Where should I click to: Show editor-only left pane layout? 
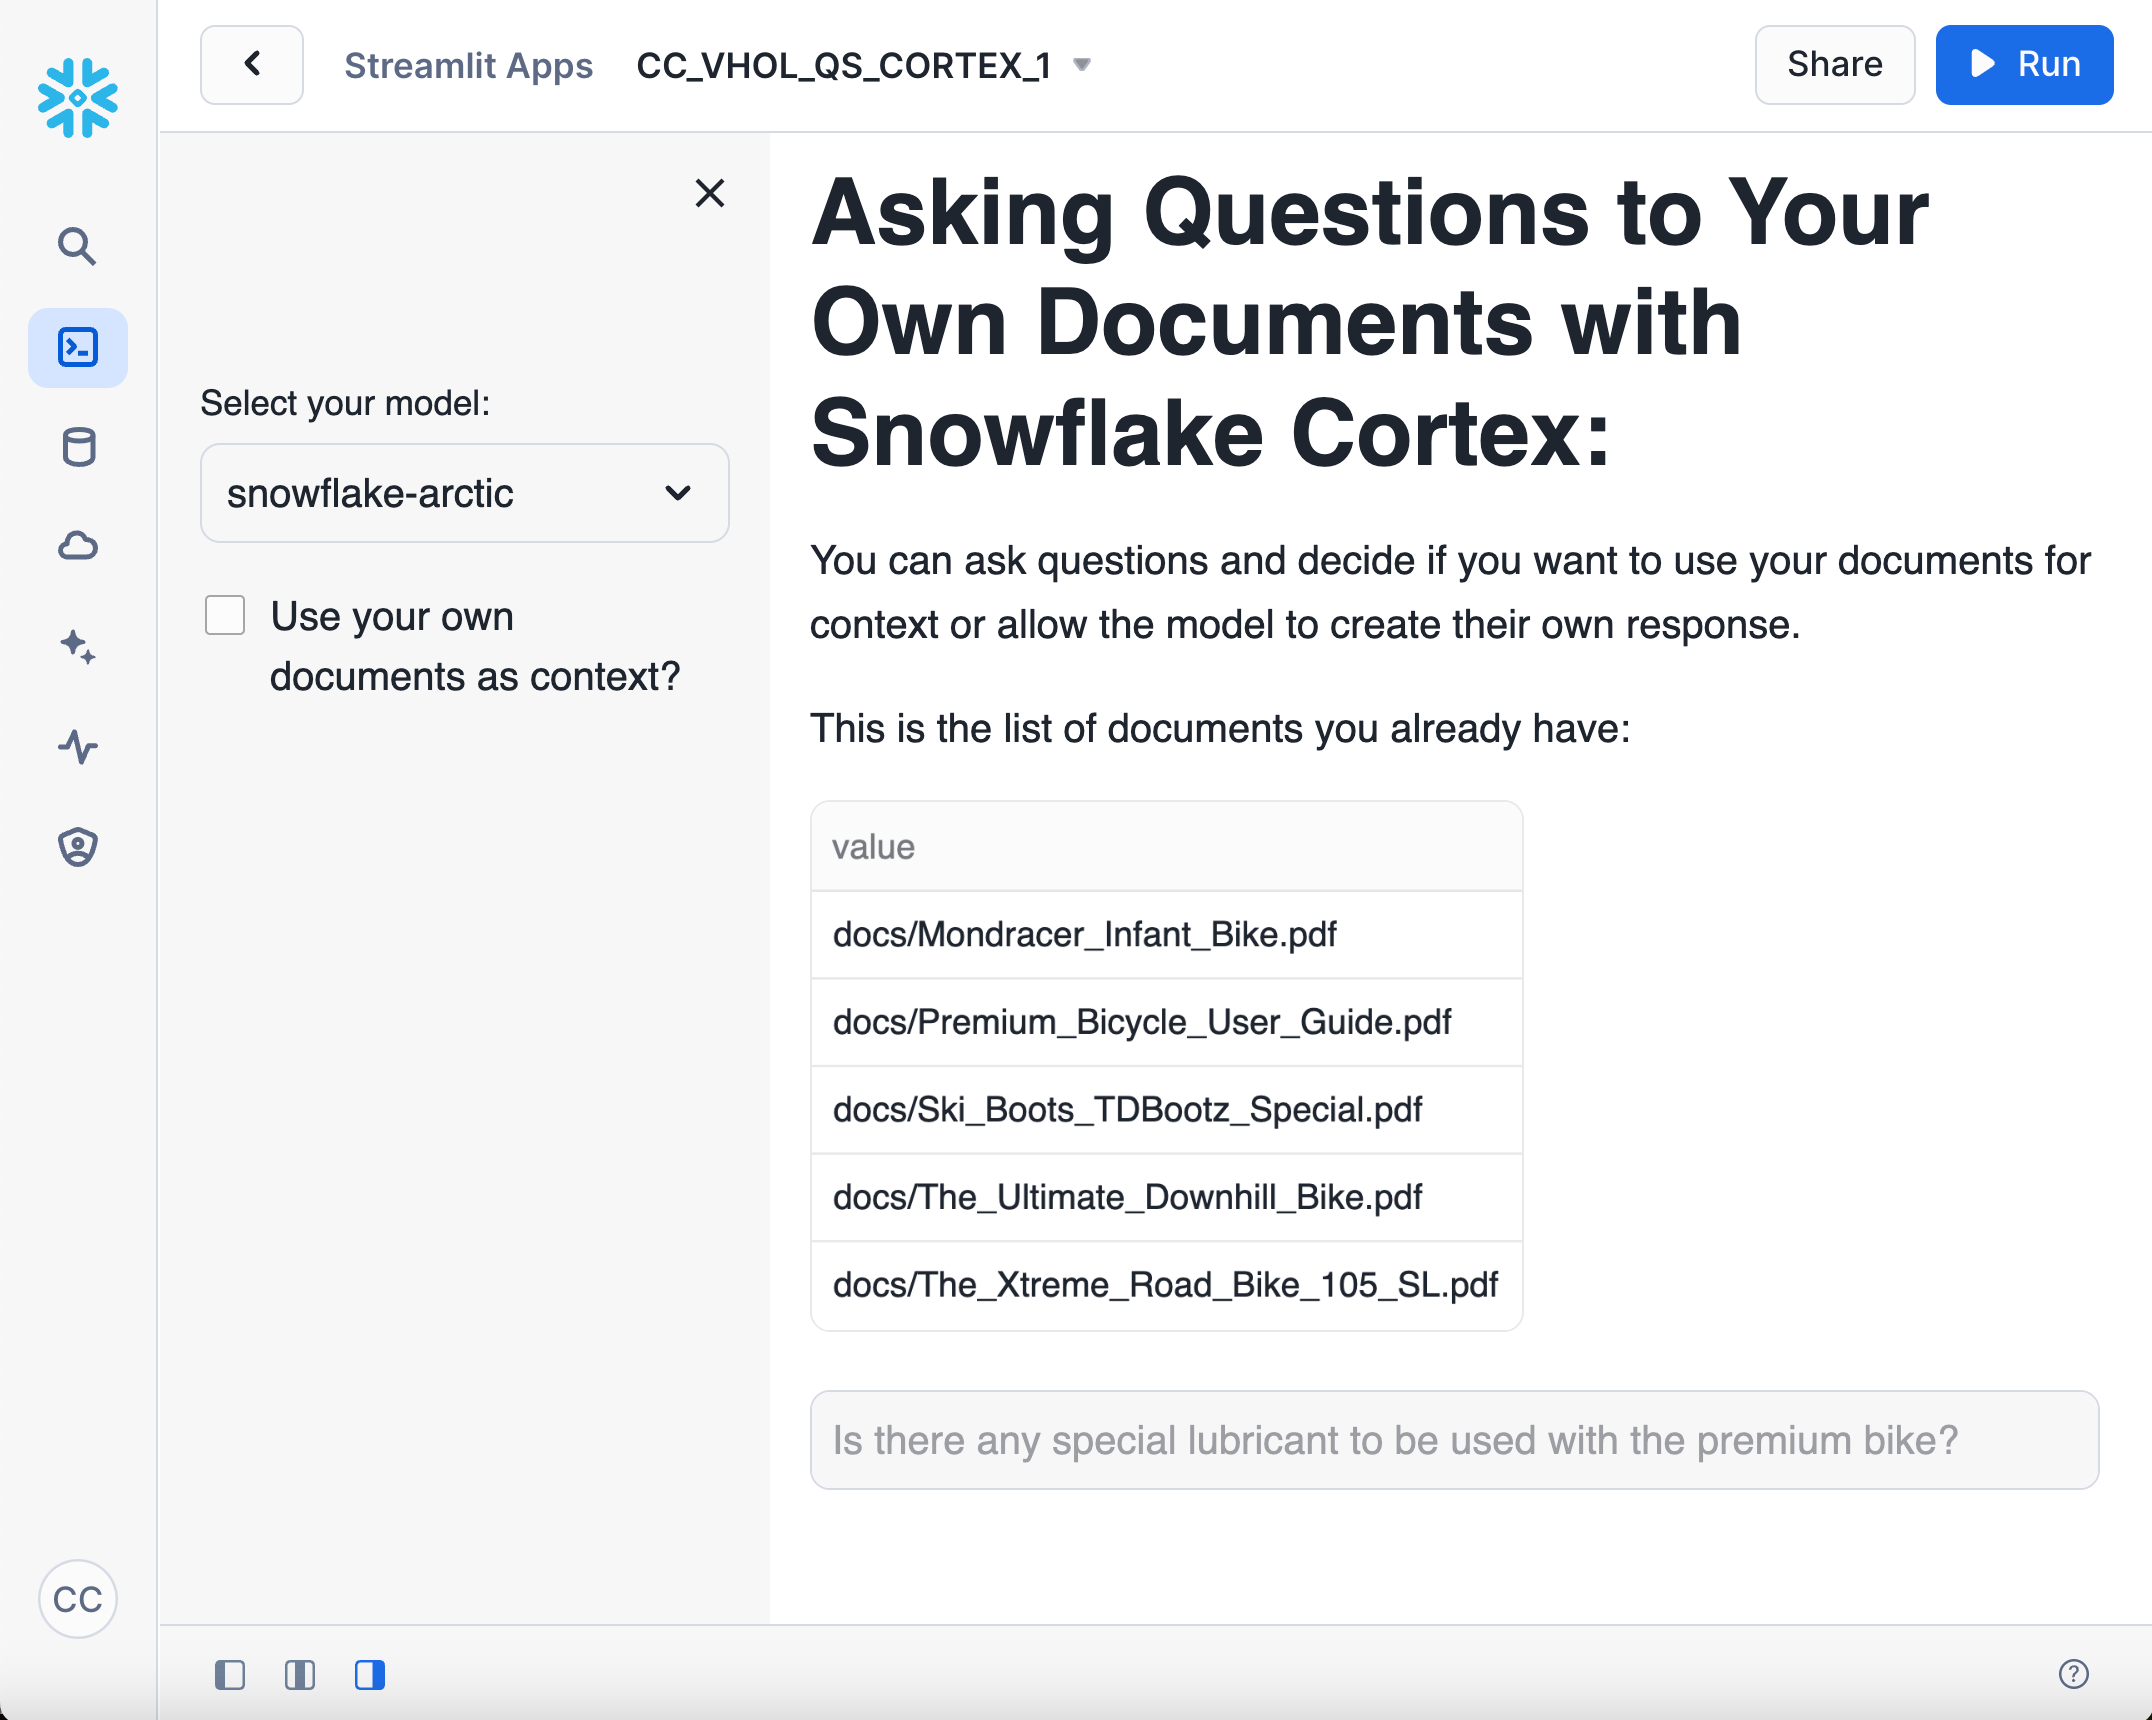click(230, 1674)
